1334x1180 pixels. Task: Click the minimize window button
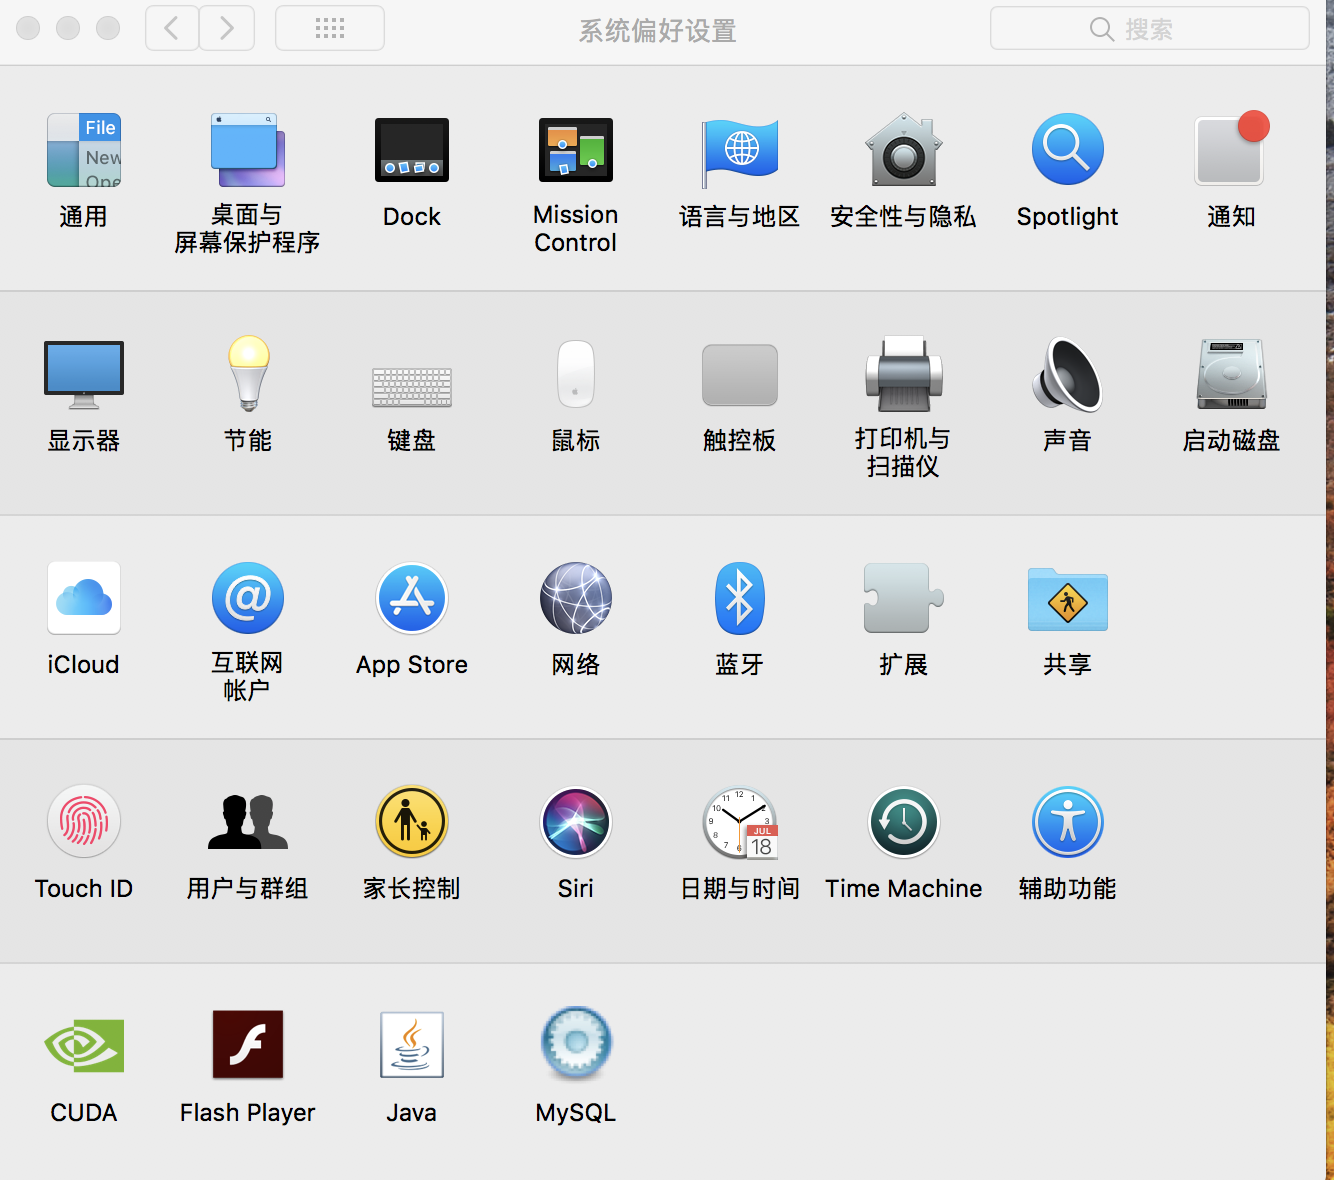[x=68, y=28]
